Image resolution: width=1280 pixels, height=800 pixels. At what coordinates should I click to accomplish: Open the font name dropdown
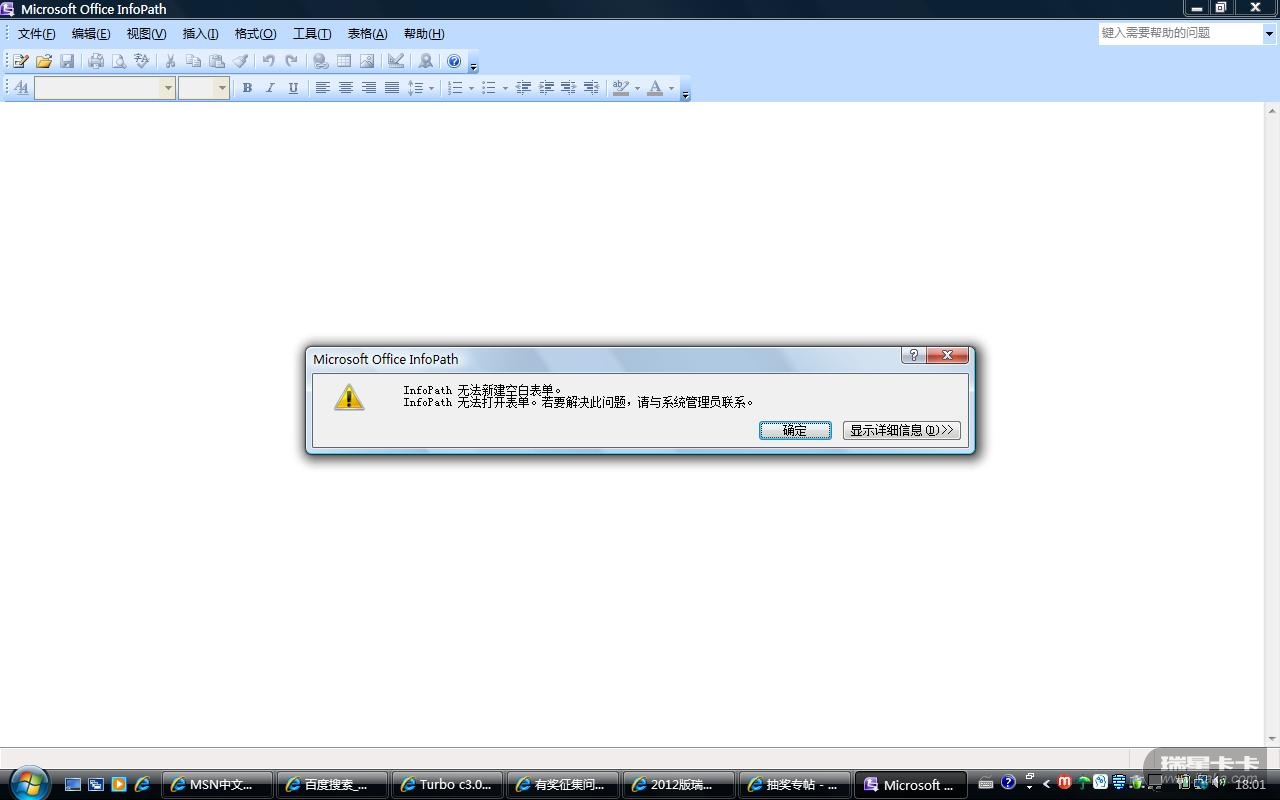pyautogui.click(x=167, y=88)
